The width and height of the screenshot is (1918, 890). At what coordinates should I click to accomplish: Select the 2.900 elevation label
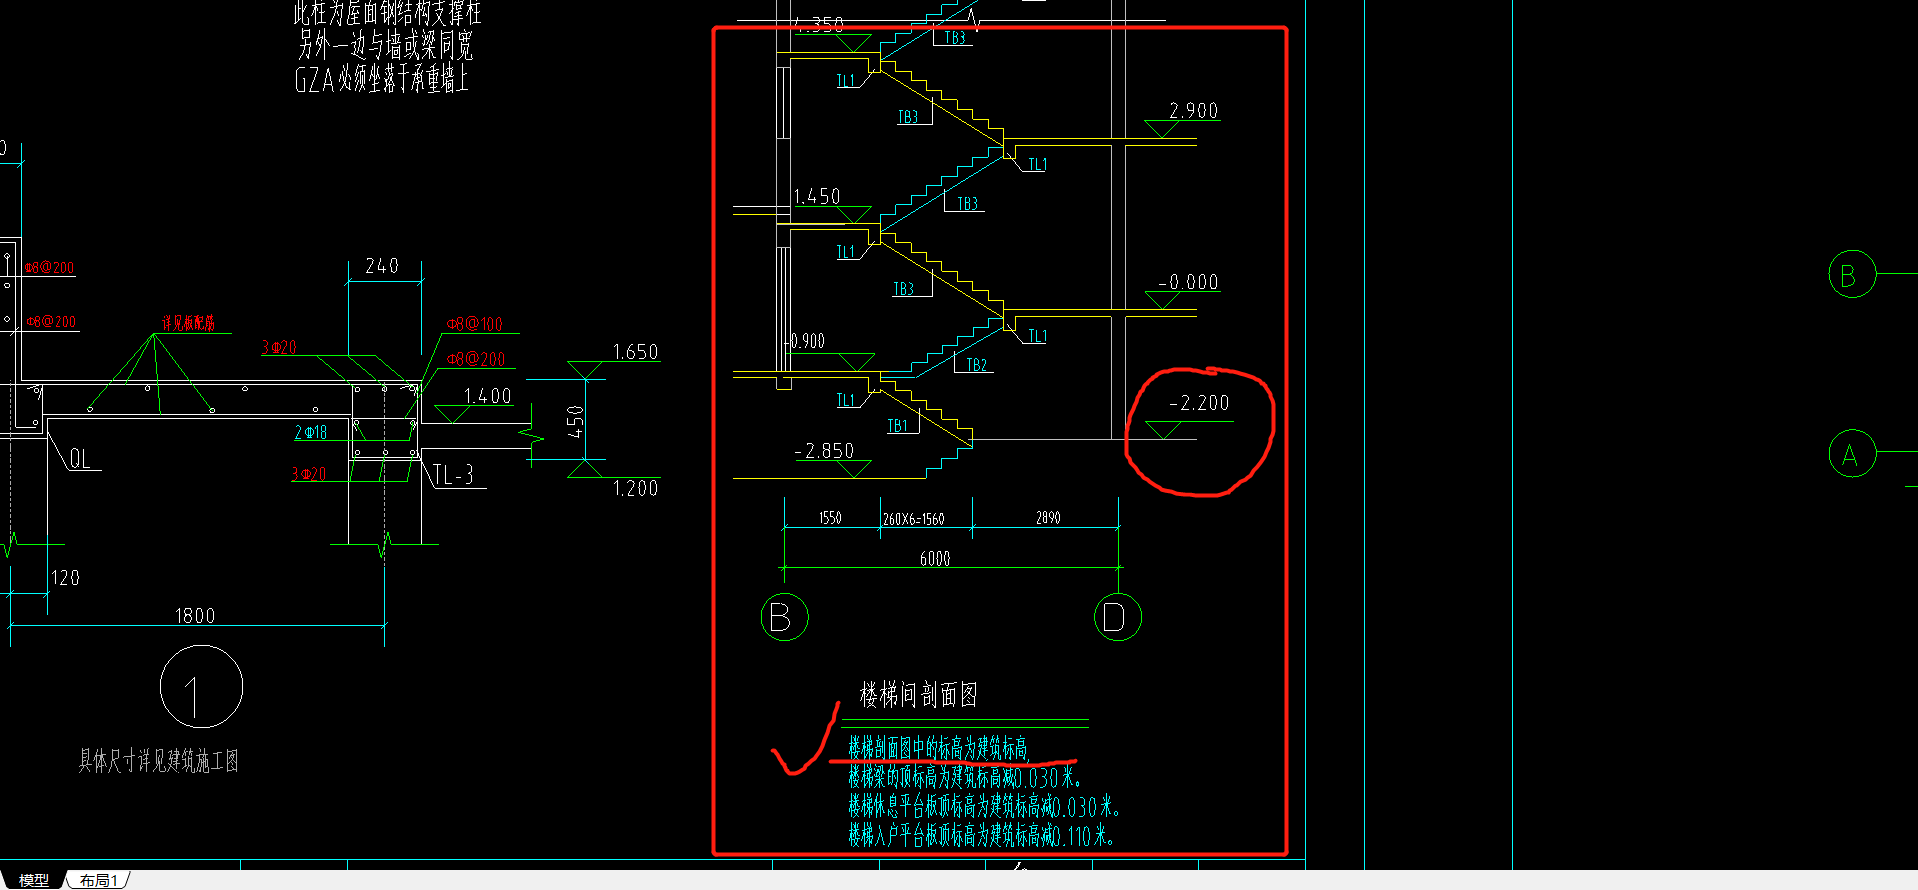click(x=1194, y=111)
